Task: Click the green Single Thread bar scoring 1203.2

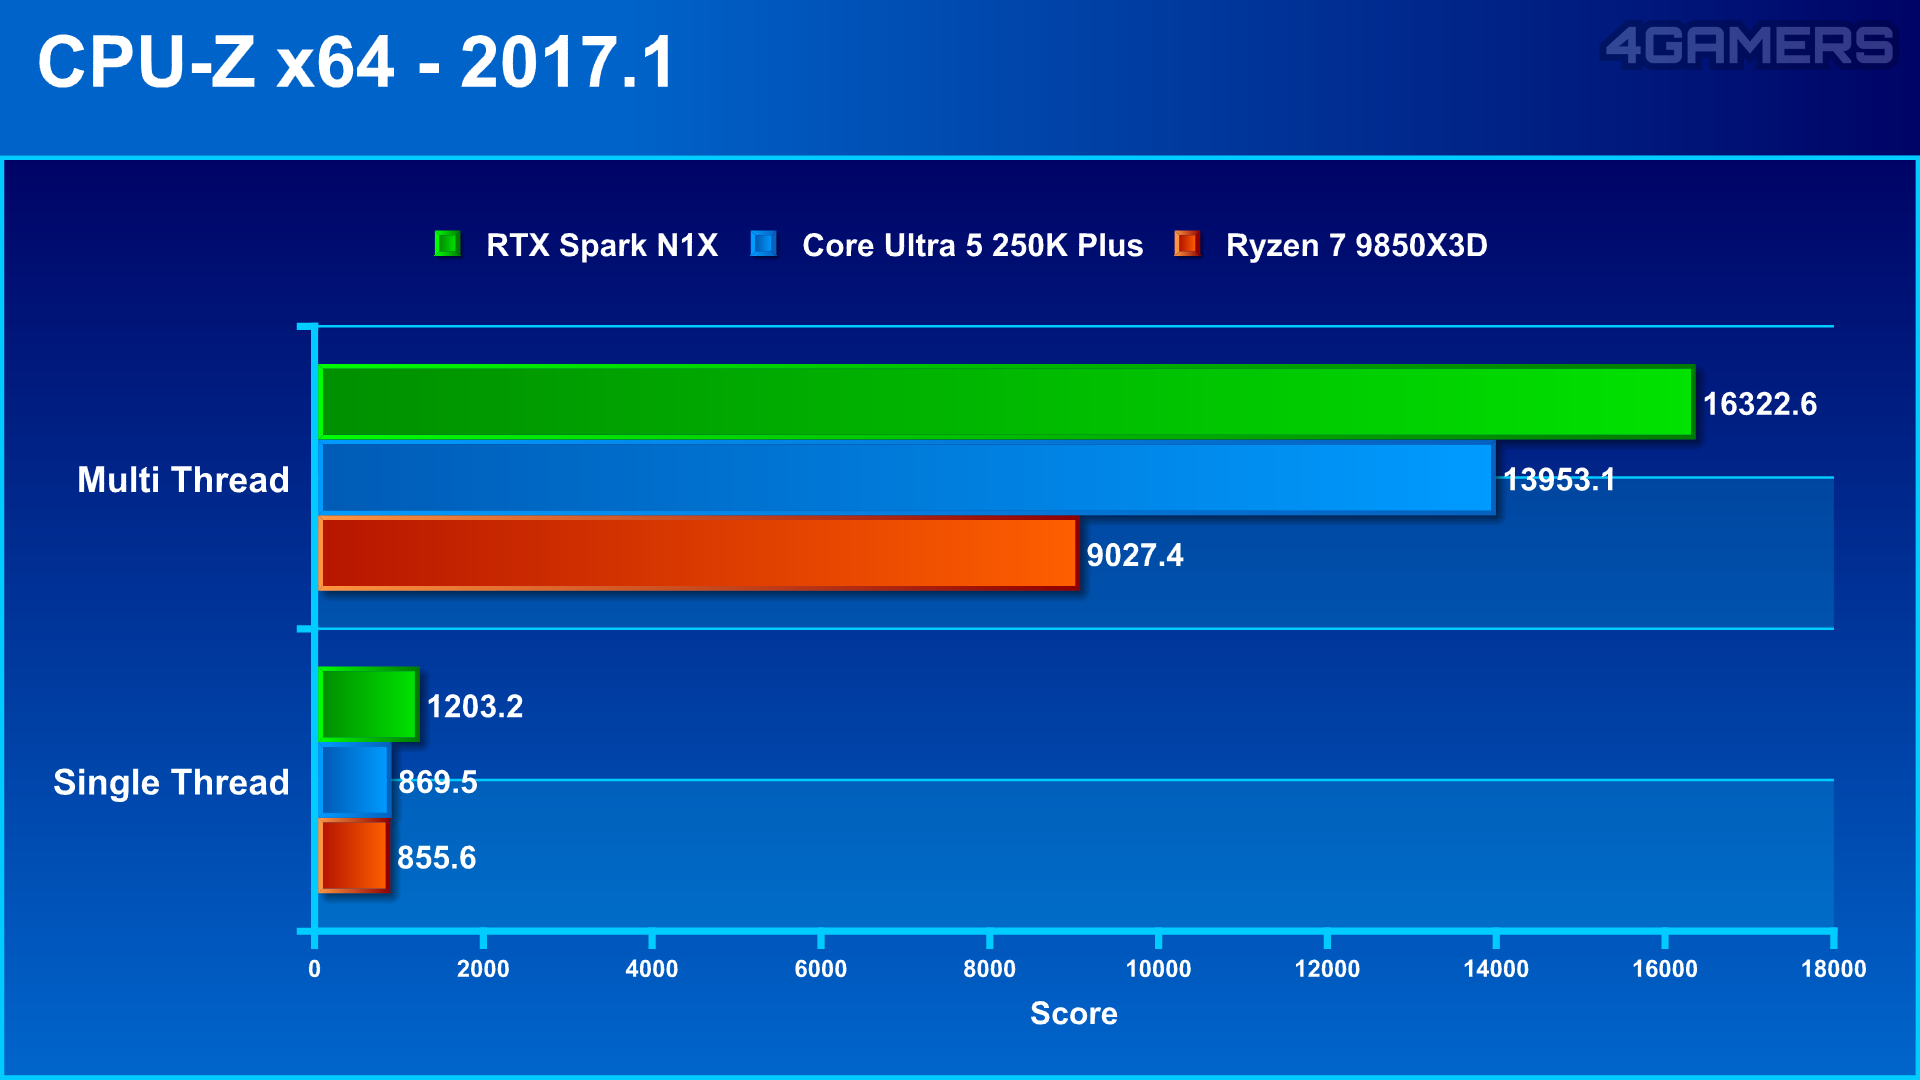Action: tap(368, 705)
